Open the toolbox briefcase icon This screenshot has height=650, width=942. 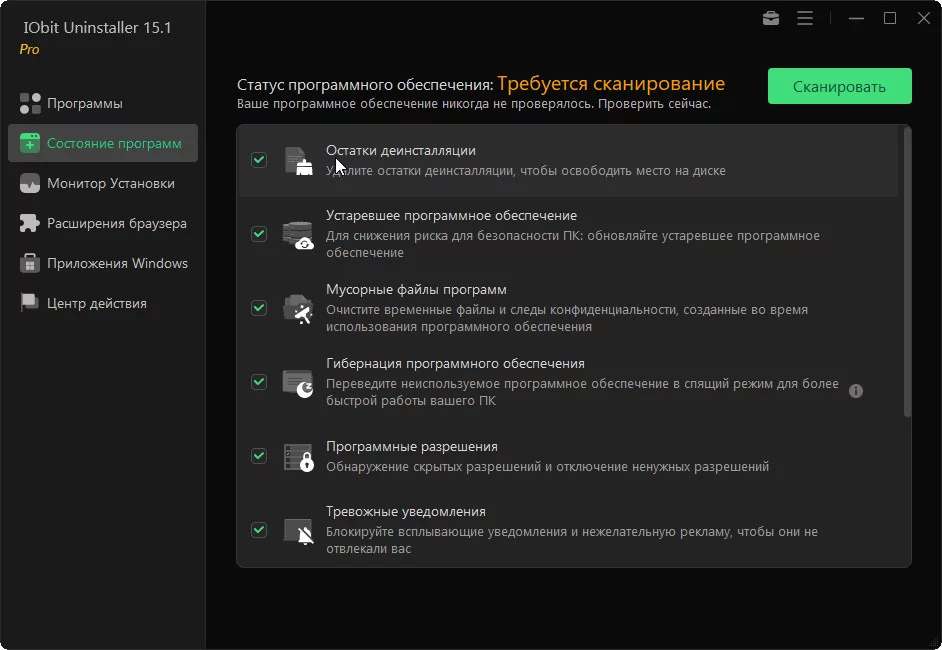pos(771,18)
